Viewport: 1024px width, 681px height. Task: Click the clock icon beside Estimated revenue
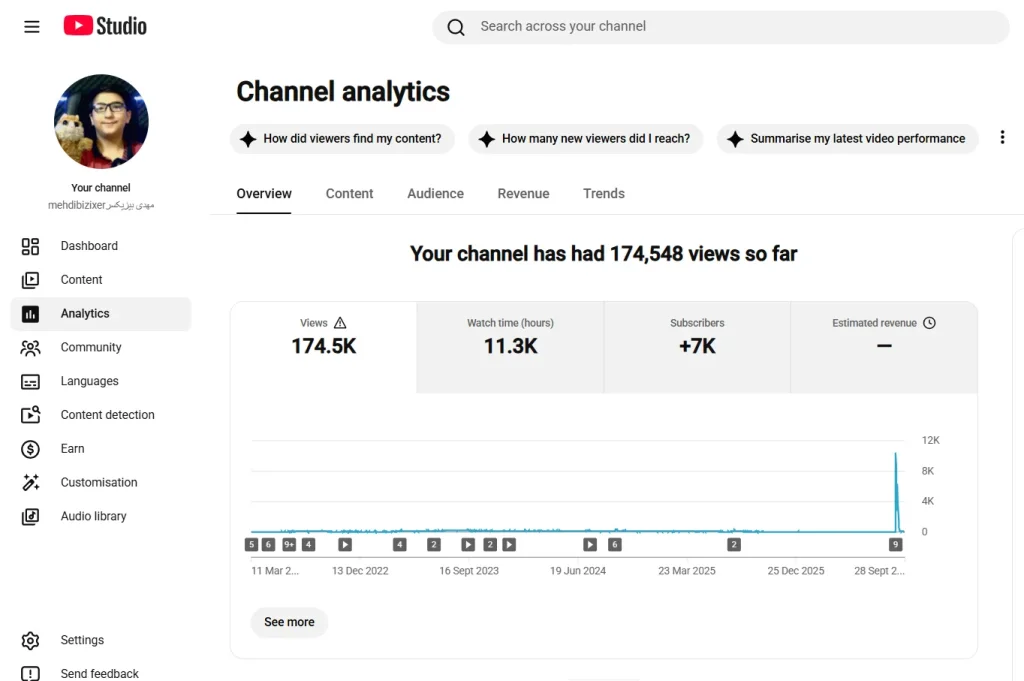point(929,323)
